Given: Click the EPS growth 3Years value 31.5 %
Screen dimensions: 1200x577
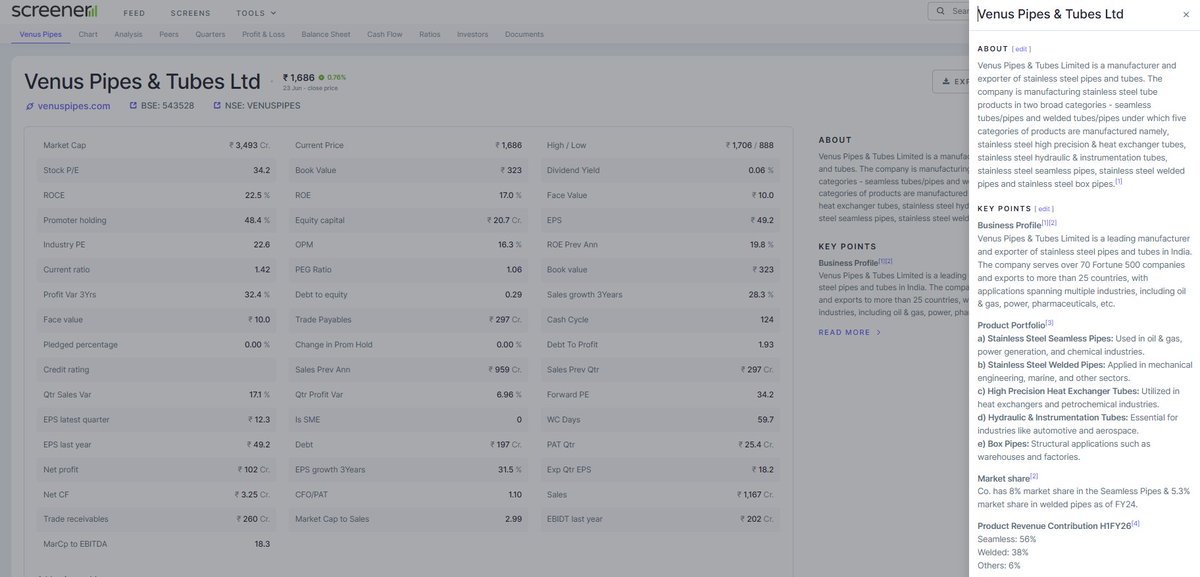Looking at the screenshot, I should [x=510, y=469].
